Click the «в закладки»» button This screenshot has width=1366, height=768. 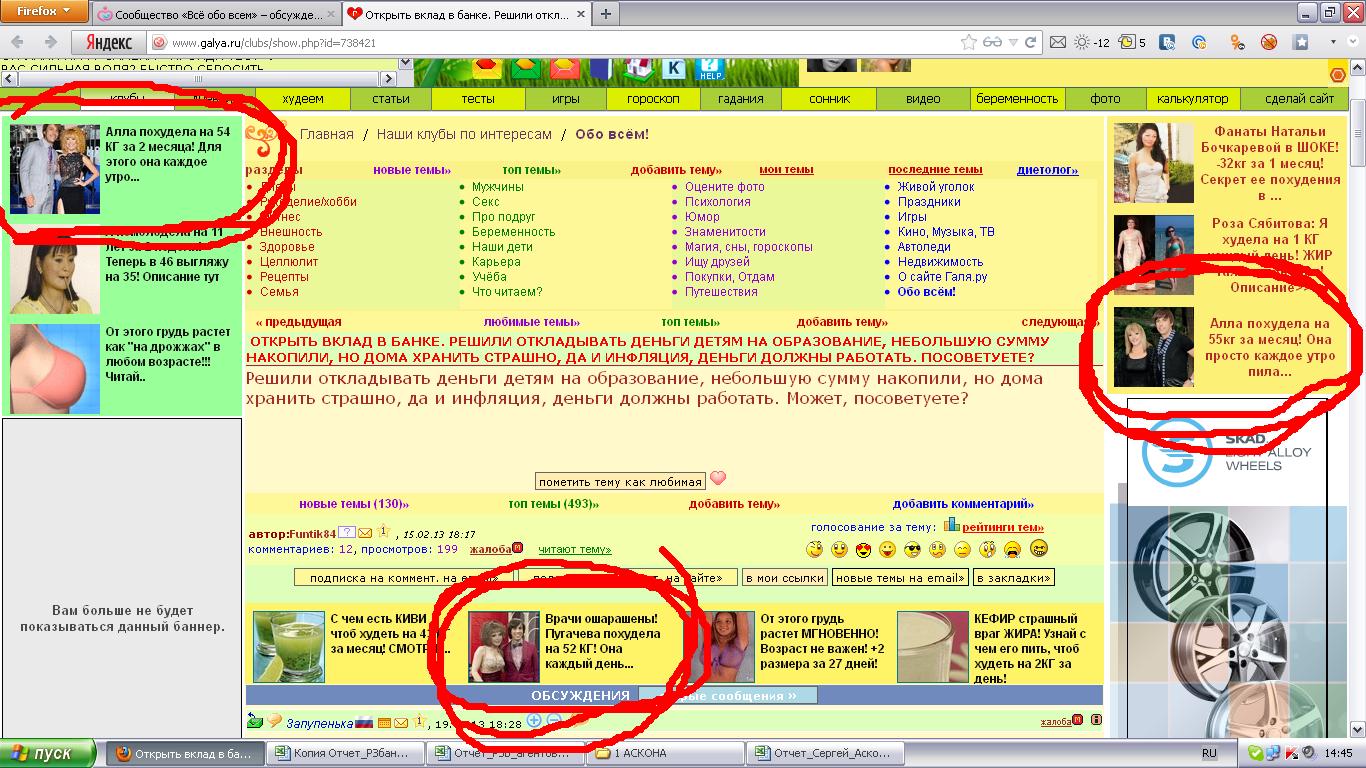pyautogui.click(x=1014, y=578)
